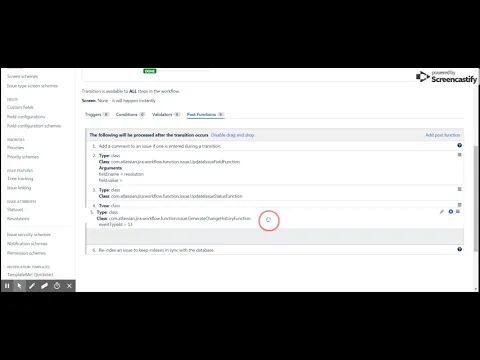Viewport: 480px width, 360px height.
Task: Click the drag handle for UpdateIssueStatusFunction row
Action: 459,189
